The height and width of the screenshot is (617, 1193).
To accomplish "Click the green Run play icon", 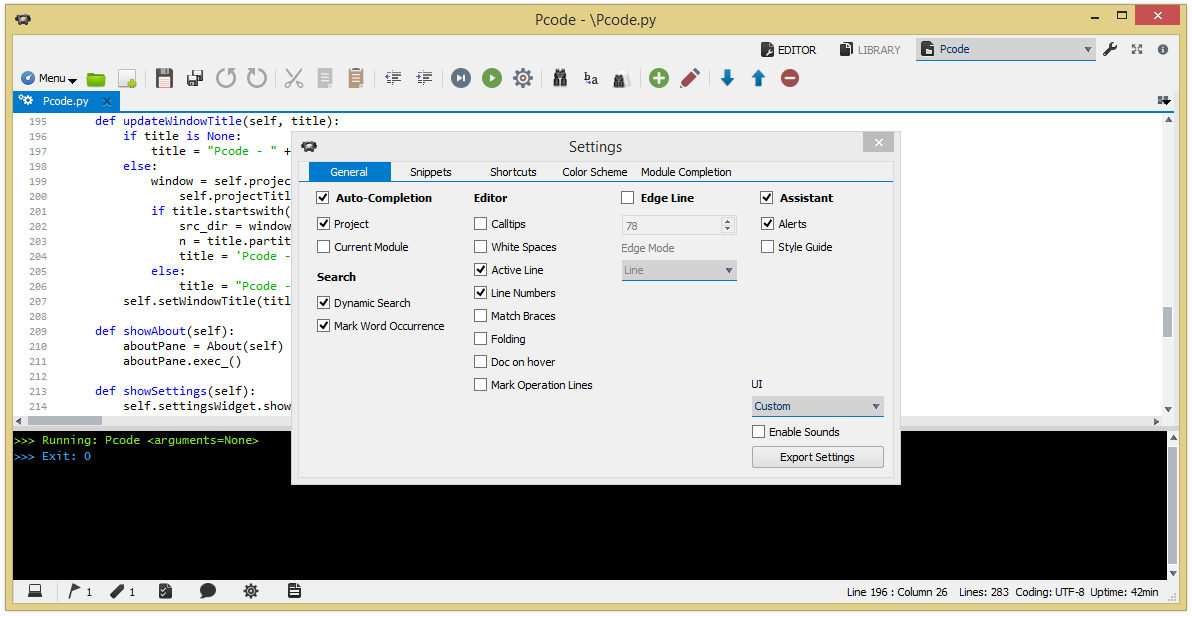I will click(492, 78).
